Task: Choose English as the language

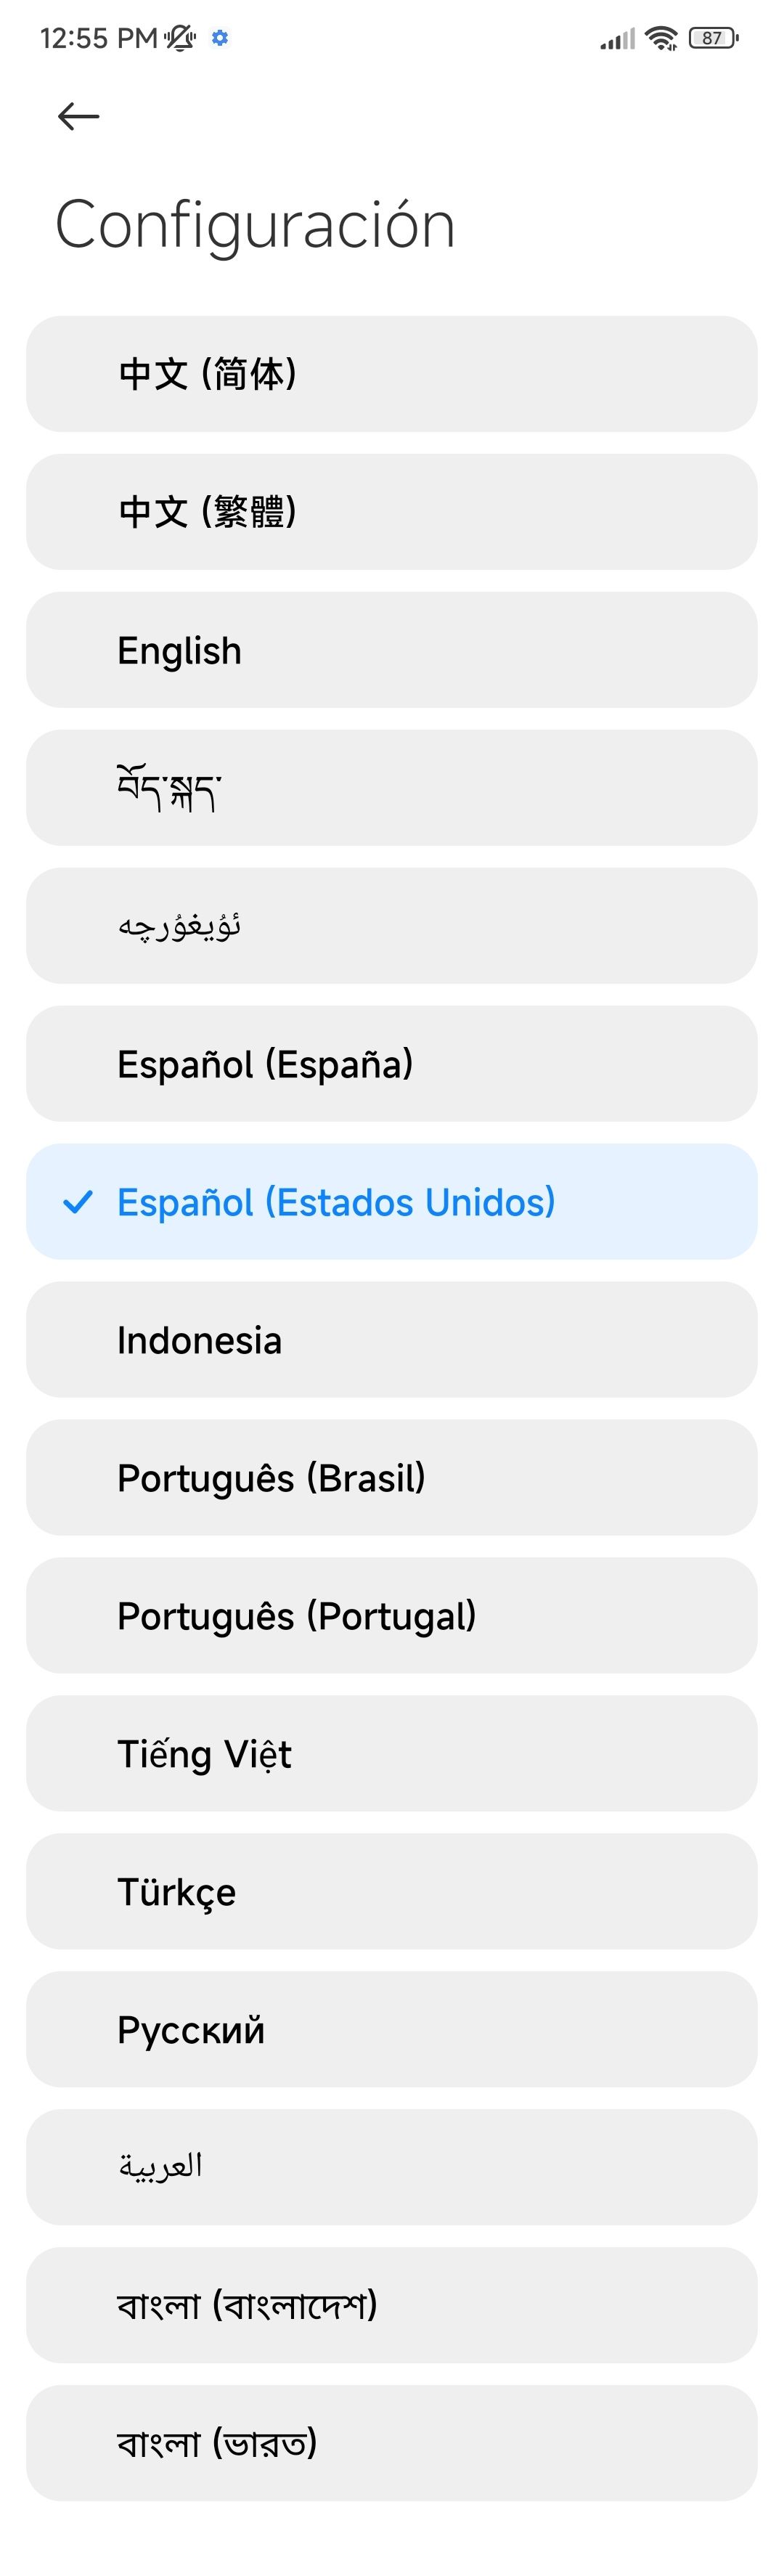Action: pyautogui.click(x=391, y=650)
